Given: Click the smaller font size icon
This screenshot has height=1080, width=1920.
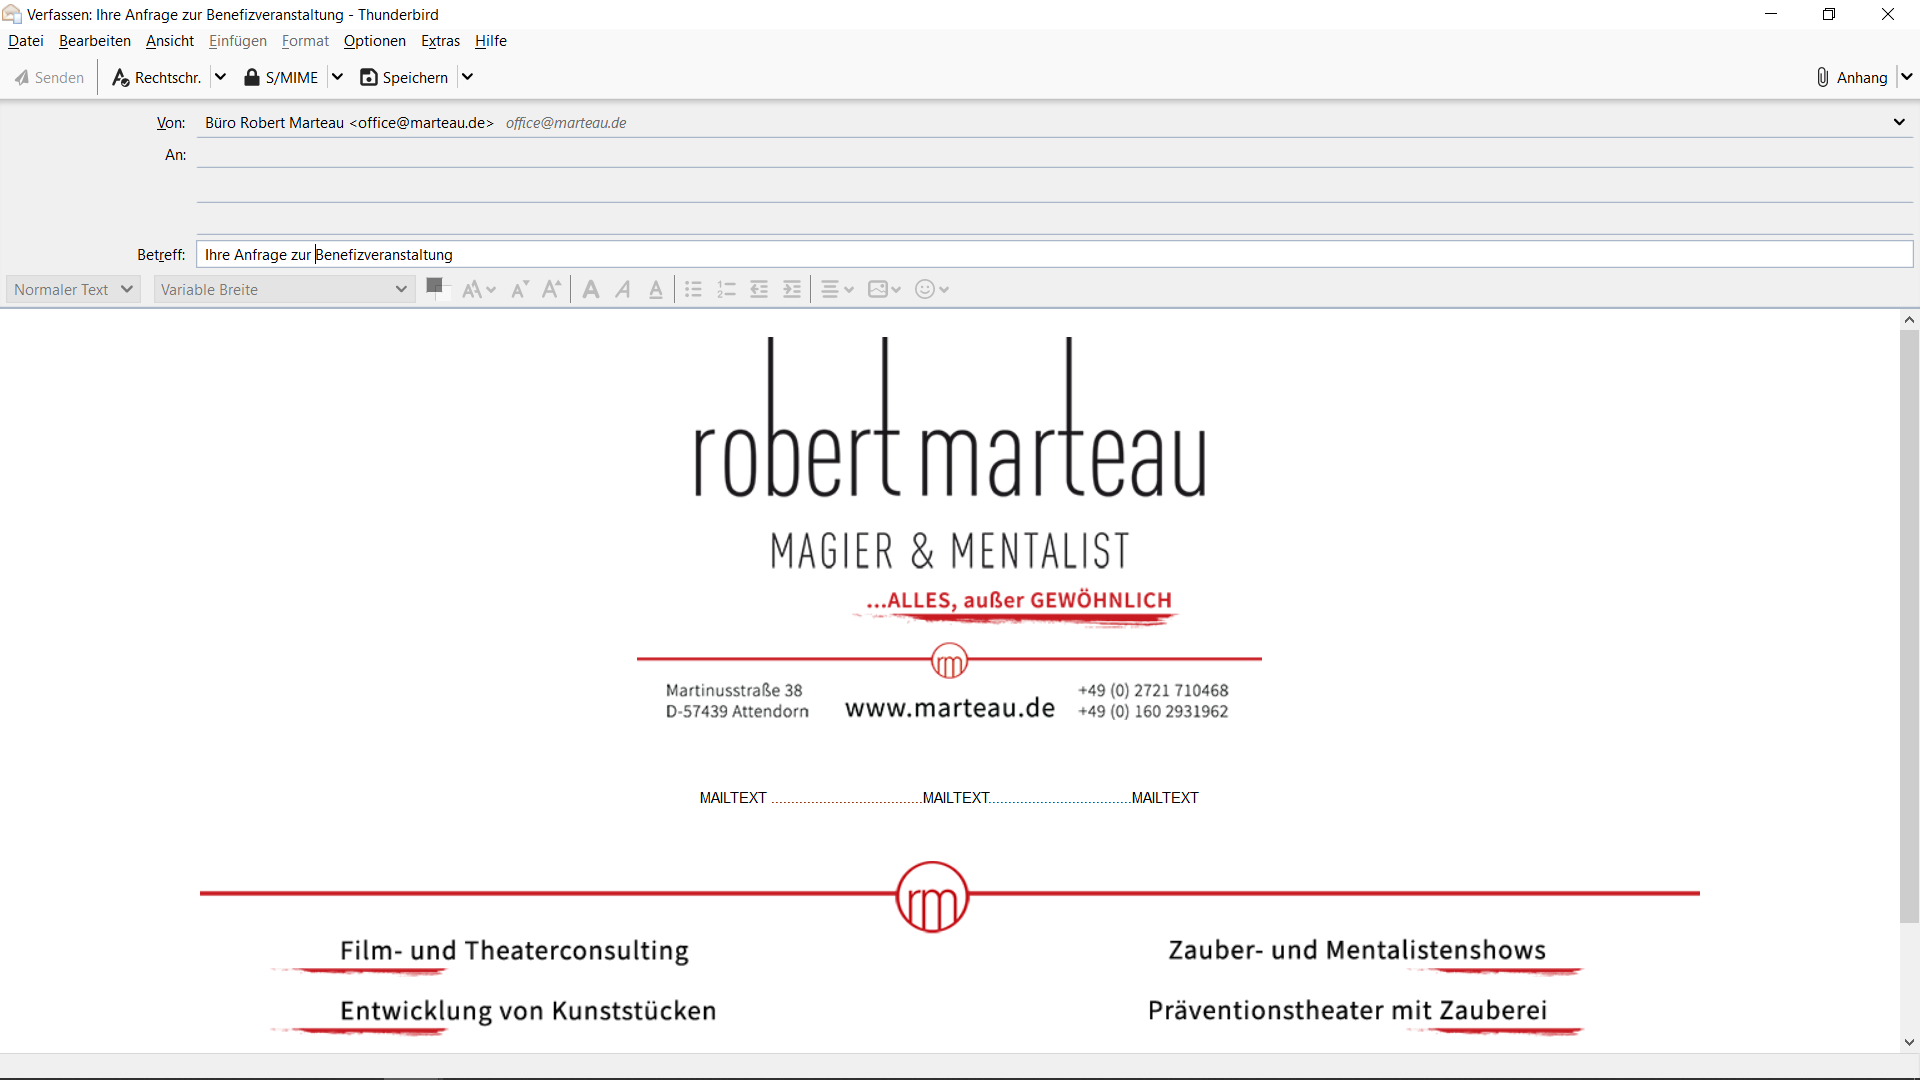Looking at the screenshot, I should [x=519, y=290].
